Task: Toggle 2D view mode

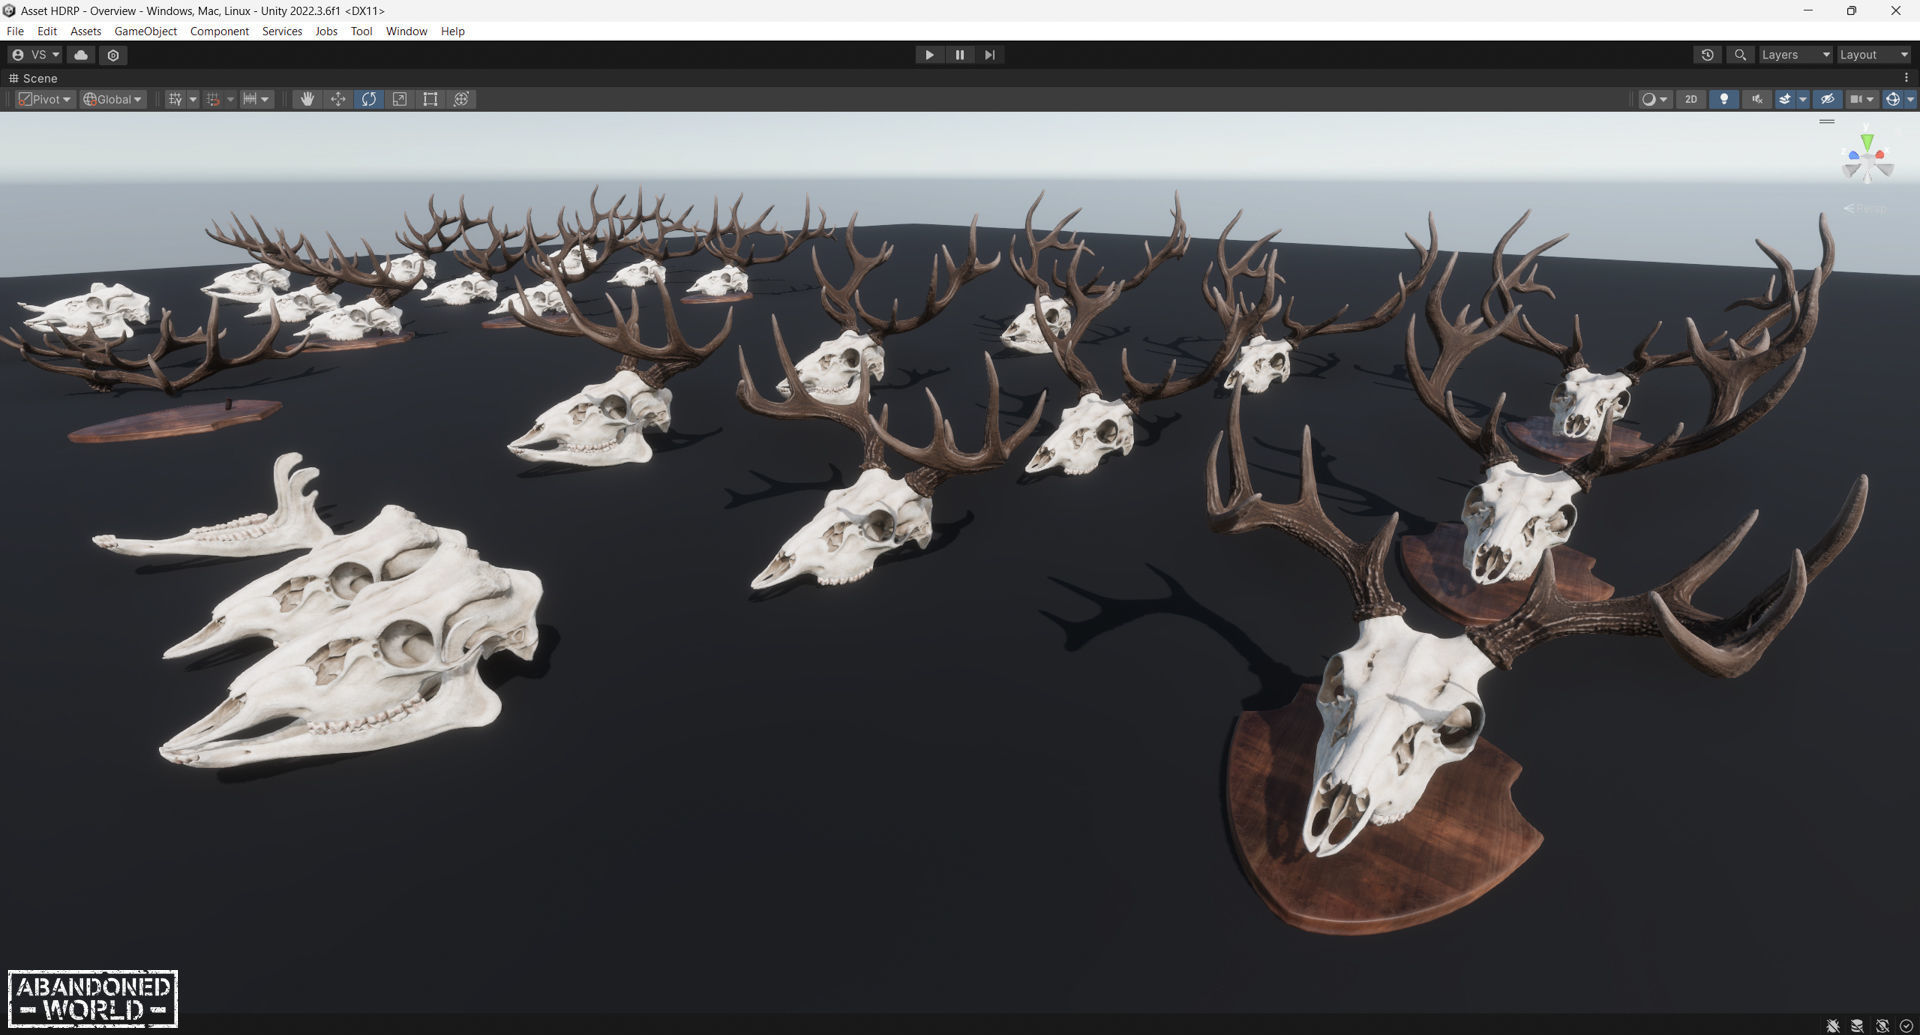Action: pos(1690,99)
